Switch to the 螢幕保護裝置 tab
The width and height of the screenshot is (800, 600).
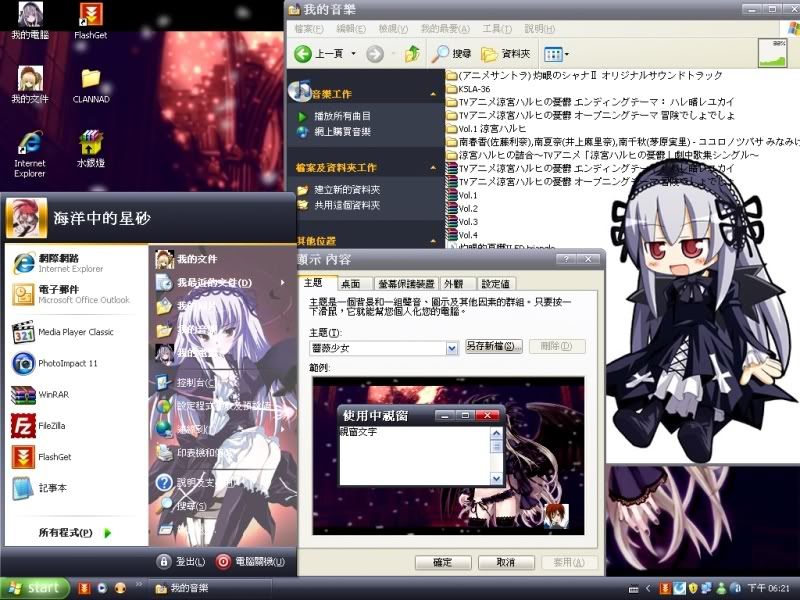click(x=406, y=284)
